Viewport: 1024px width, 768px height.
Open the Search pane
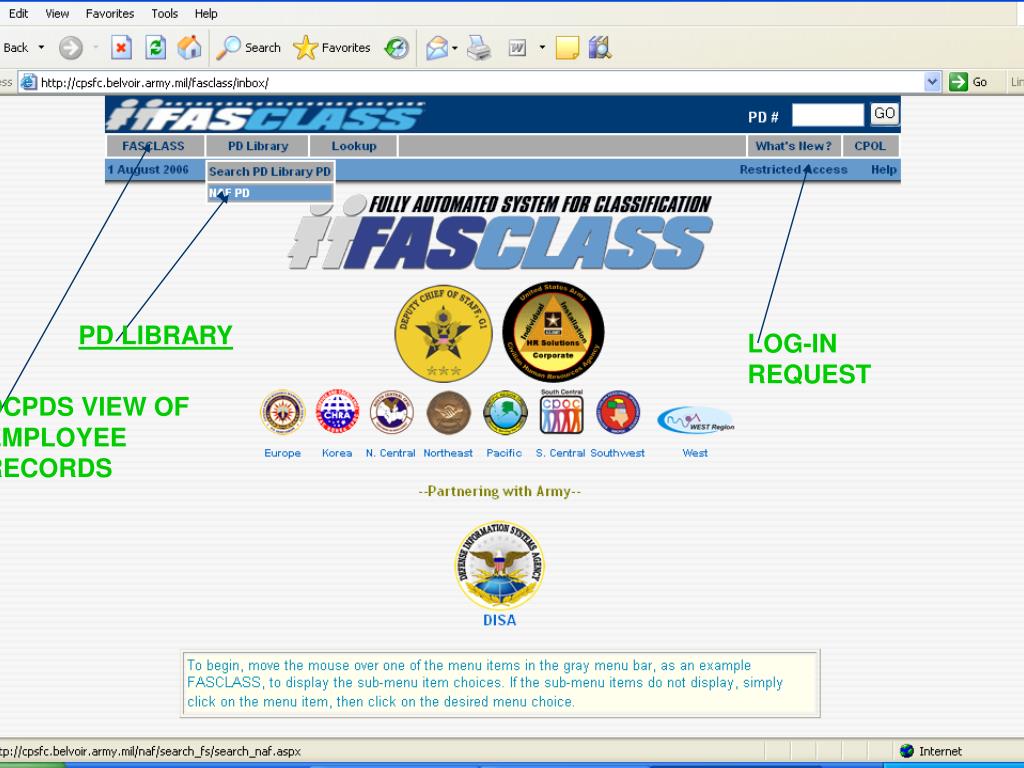pos(248,48)
